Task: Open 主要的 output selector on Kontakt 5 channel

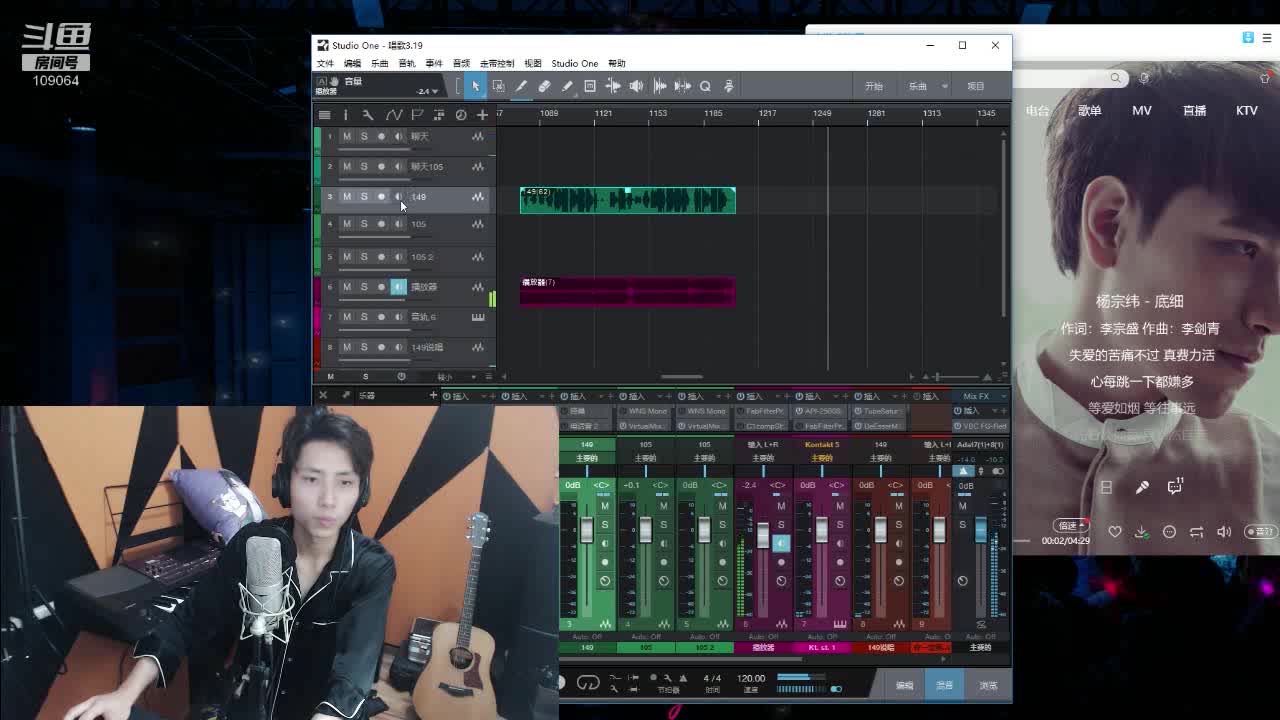Action: (x=822, y=458)
